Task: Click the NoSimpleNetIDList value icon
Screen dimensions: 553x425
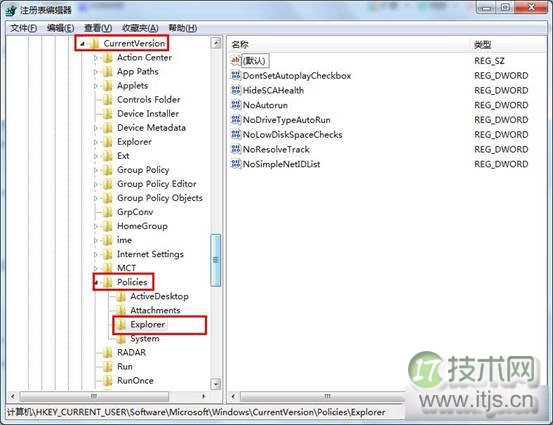Action: click(x=236, y=164)
